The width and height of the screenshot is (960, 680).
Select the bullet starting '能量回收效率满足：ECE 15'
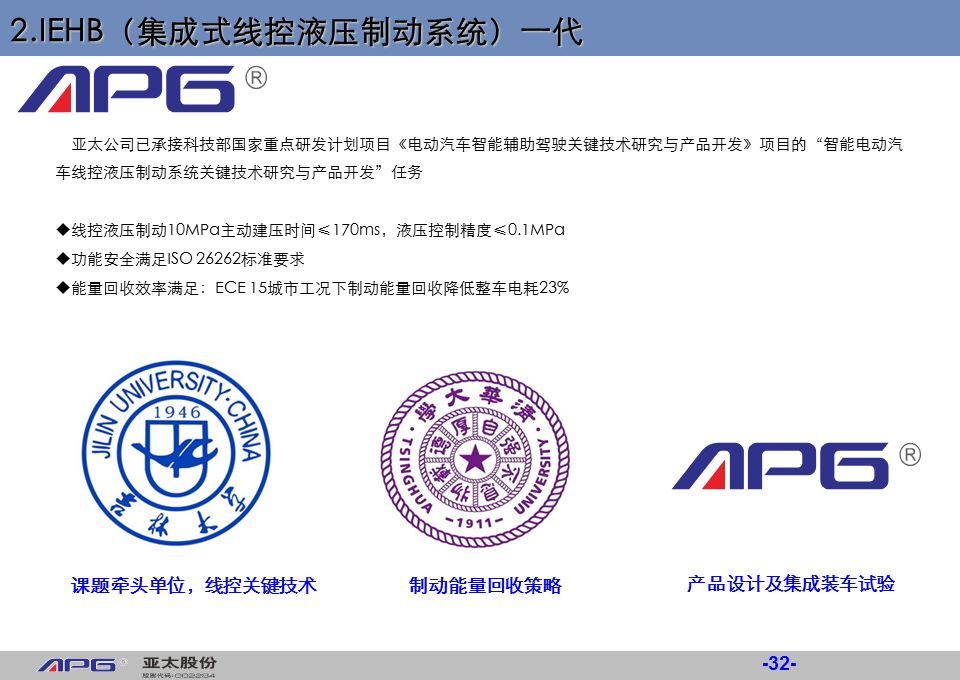click(x=312, y=288)
